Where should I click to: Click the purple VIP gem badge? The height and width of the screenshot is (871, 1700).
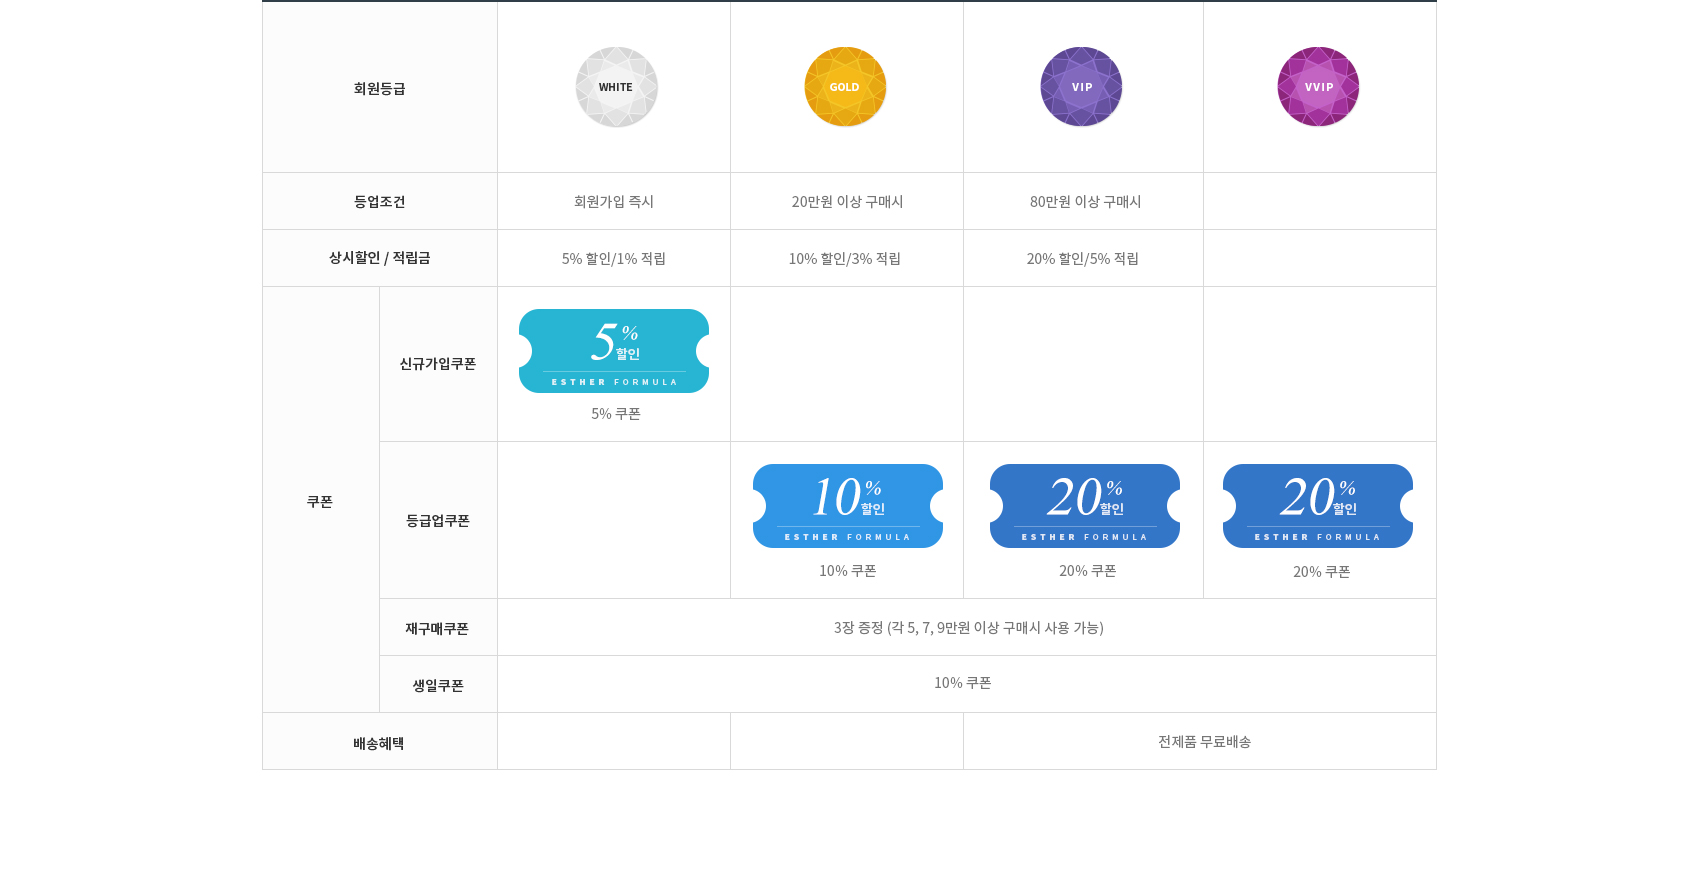coord(1081,87)
